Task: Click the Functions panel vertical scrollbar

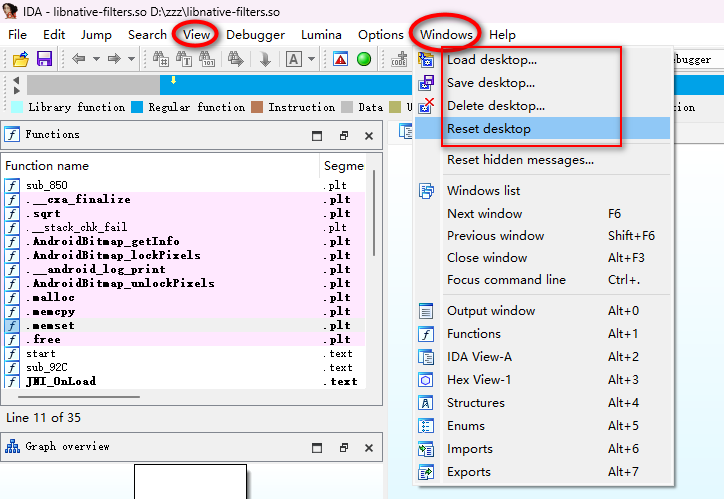Action: tap(374, 212)
